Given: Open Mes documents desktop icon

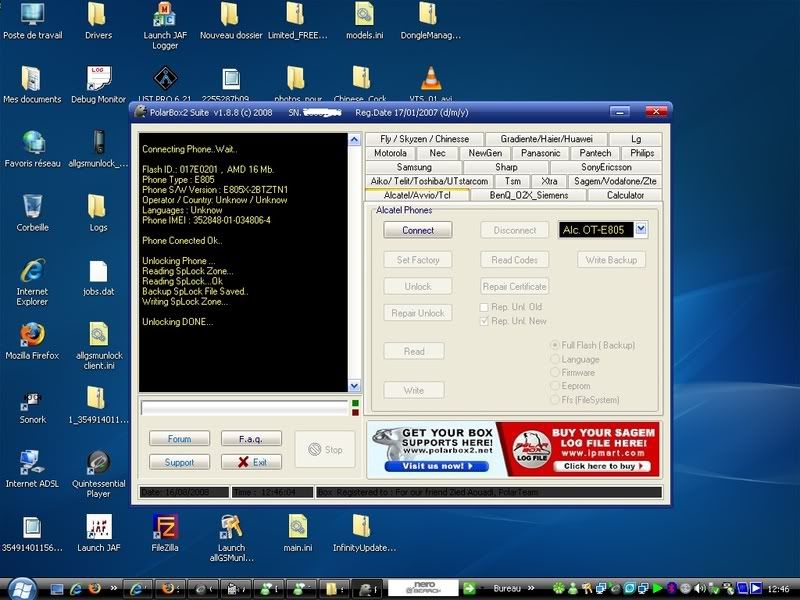Looking at the screenshot, I should [32, 84].
